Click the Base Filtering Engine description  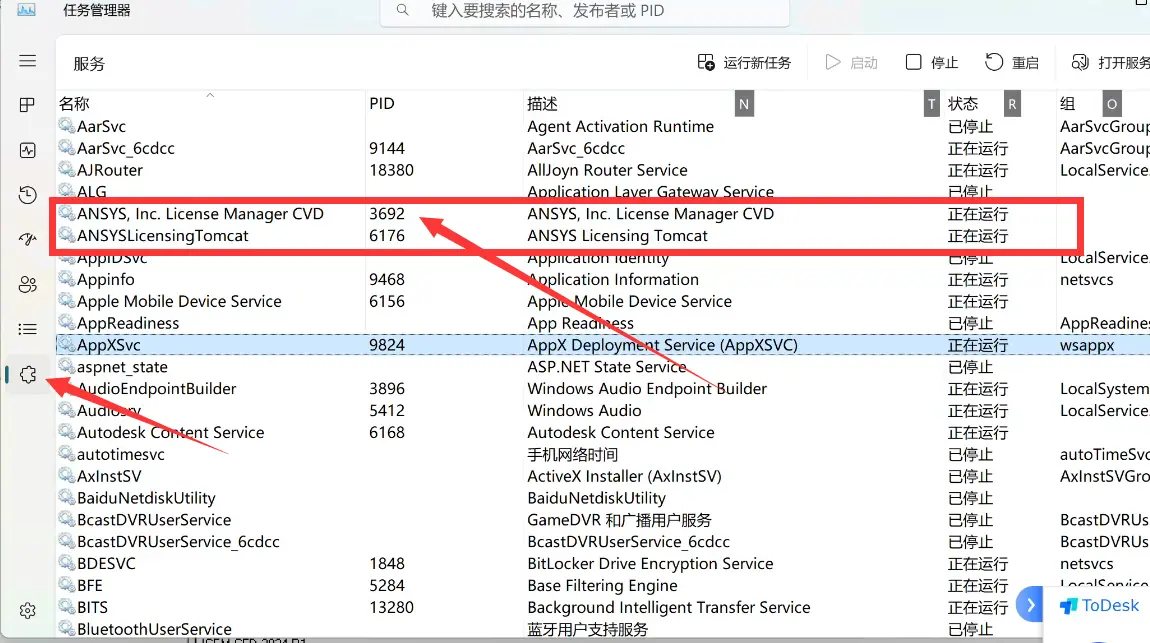tap(602, 585)
